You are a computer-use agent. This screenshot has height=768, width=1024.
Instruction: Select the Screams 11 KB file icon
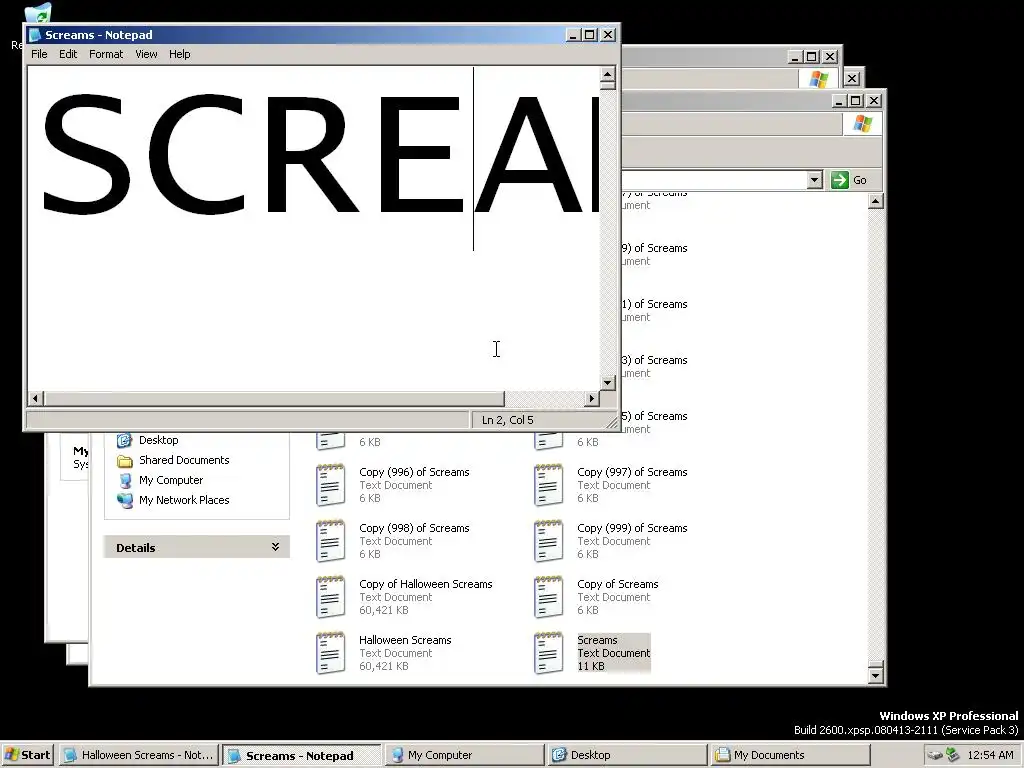(549, 653)
